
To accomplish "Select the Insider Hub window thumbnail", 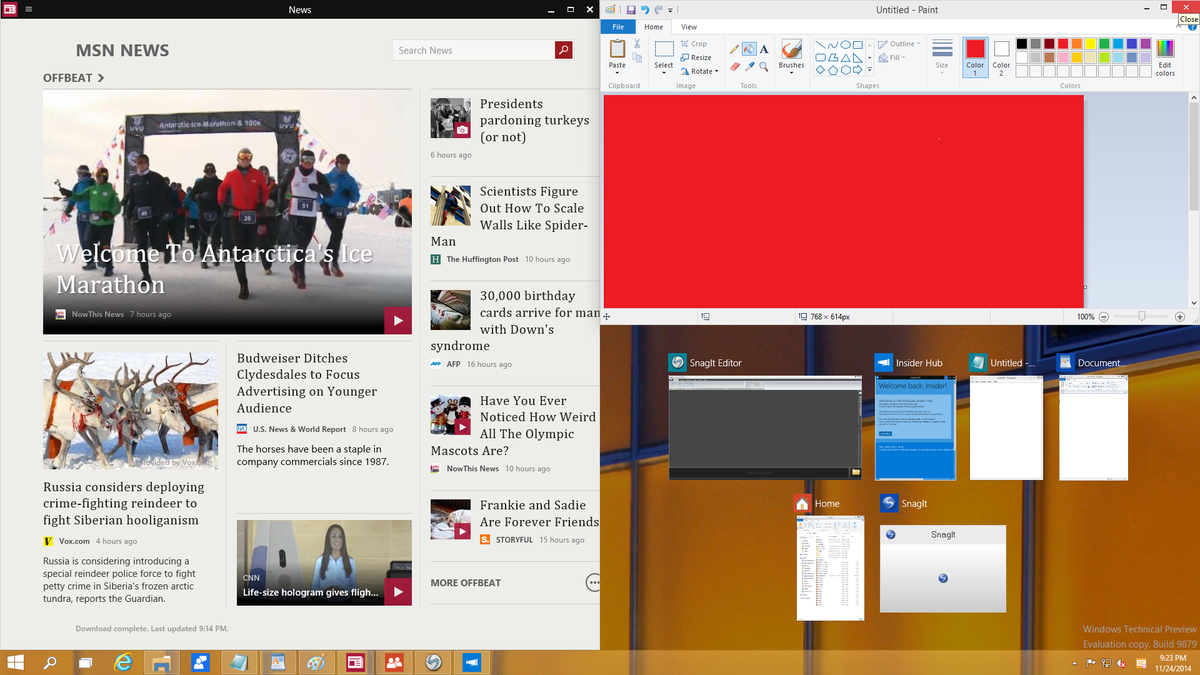I will (x=915, y=428).
